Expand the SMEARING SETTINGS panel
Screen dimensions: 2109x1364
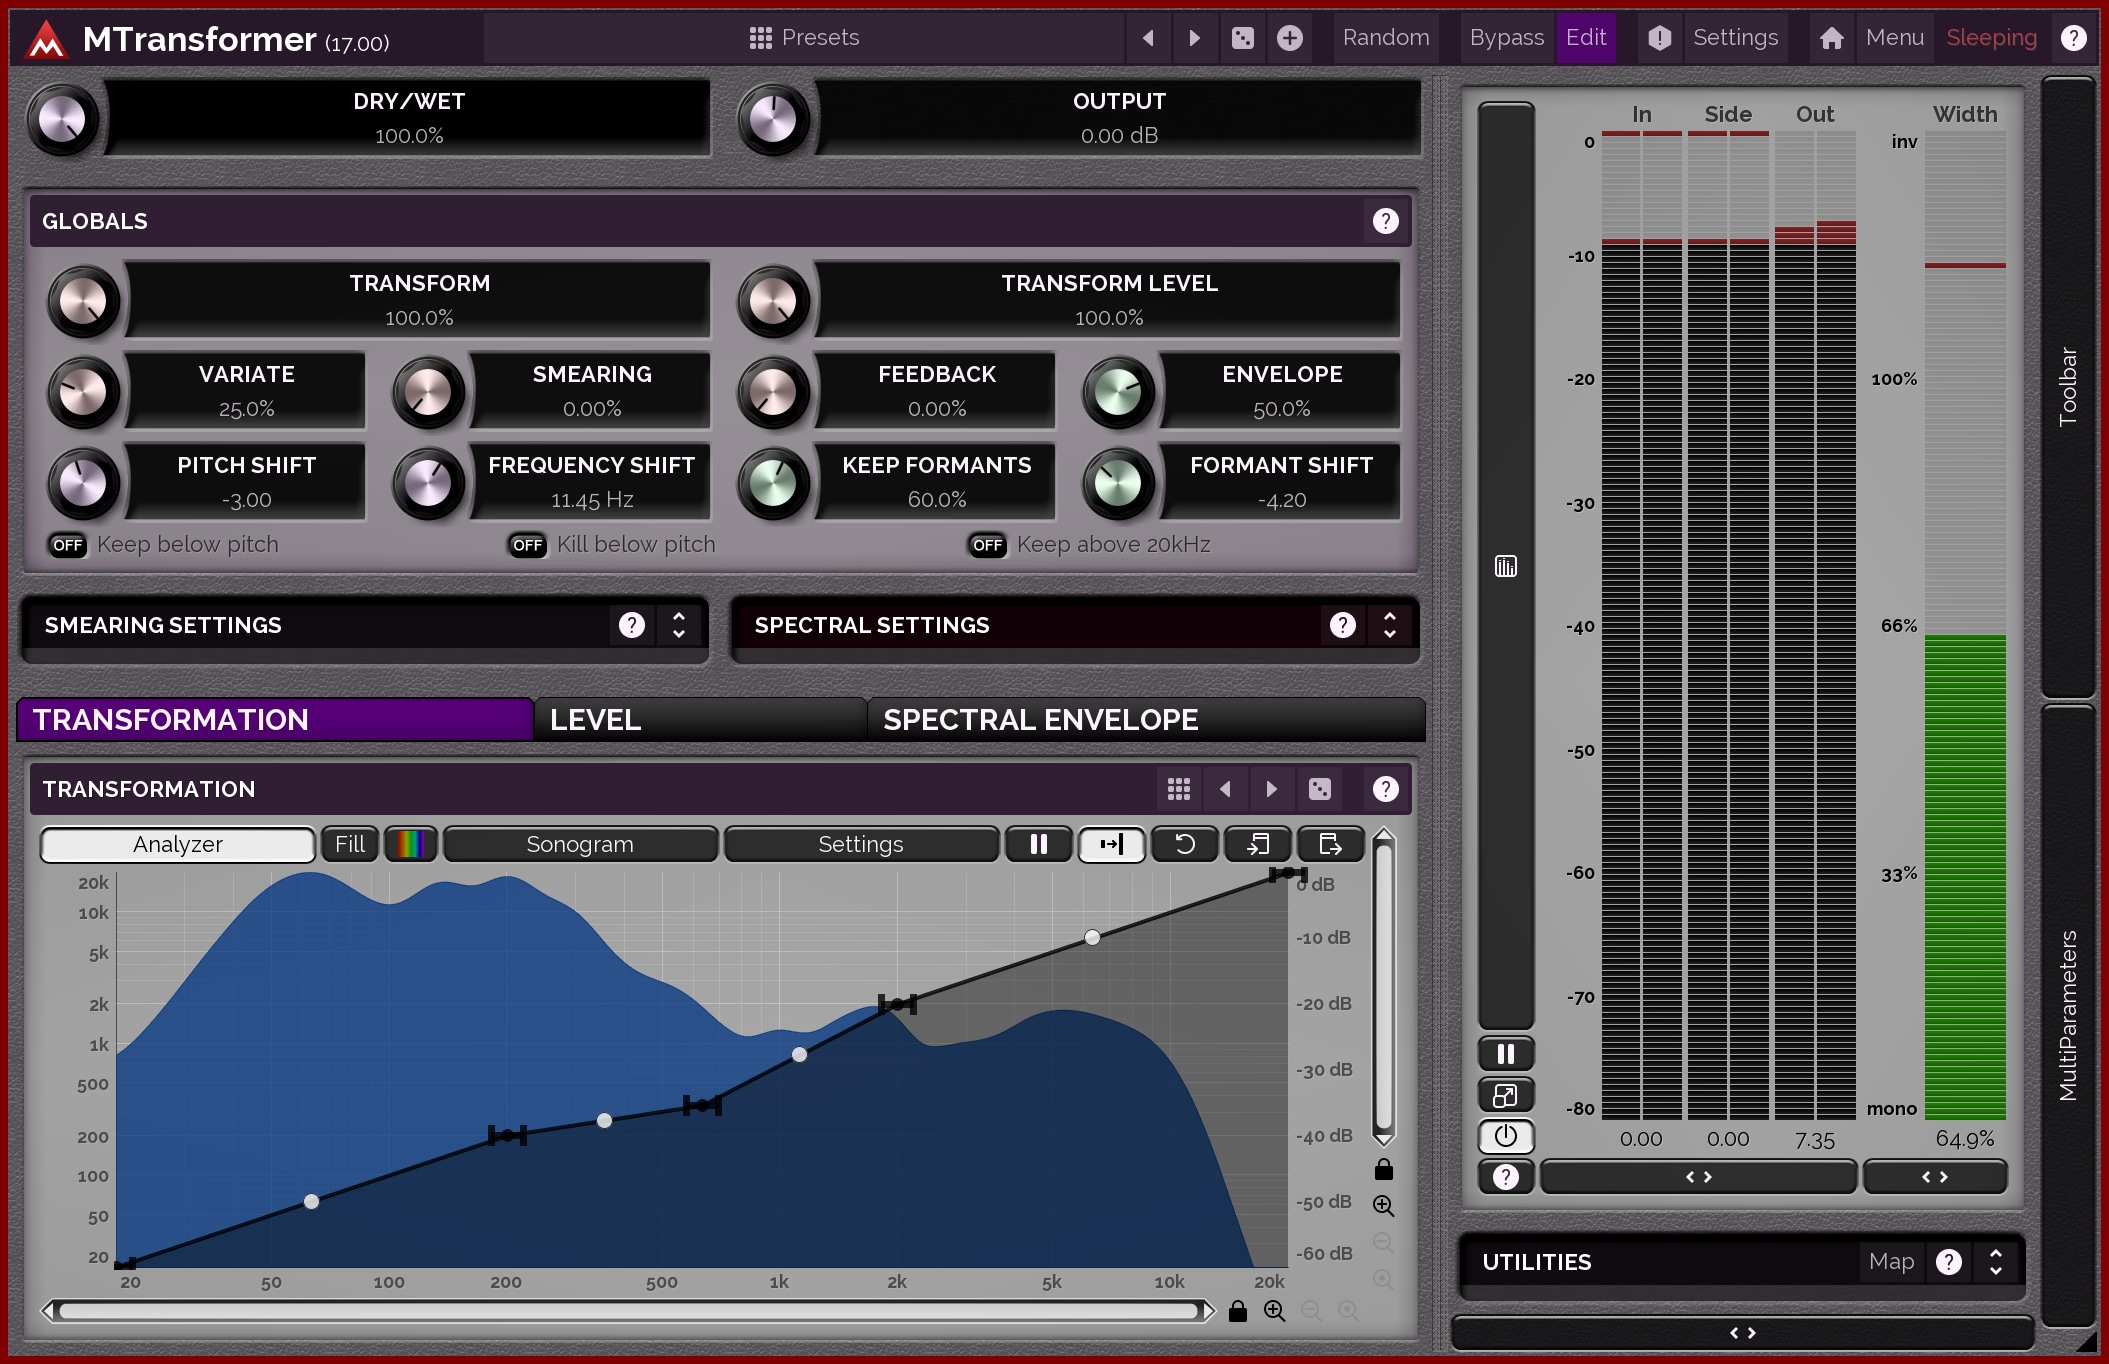tap(679, 625)
